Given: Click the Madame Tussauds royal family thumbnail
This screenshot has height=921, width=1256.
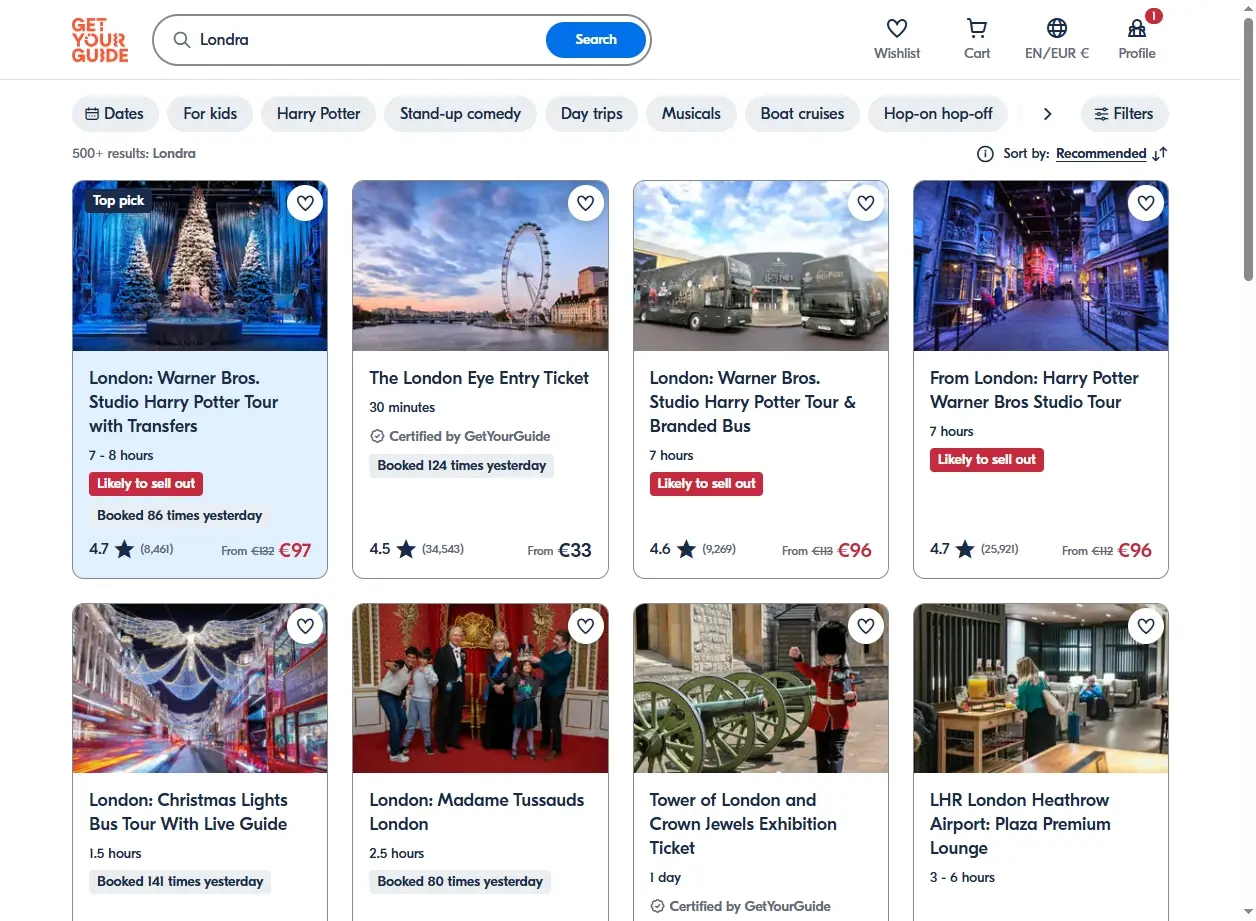Looking at the screenshot, I should [480, 688].
